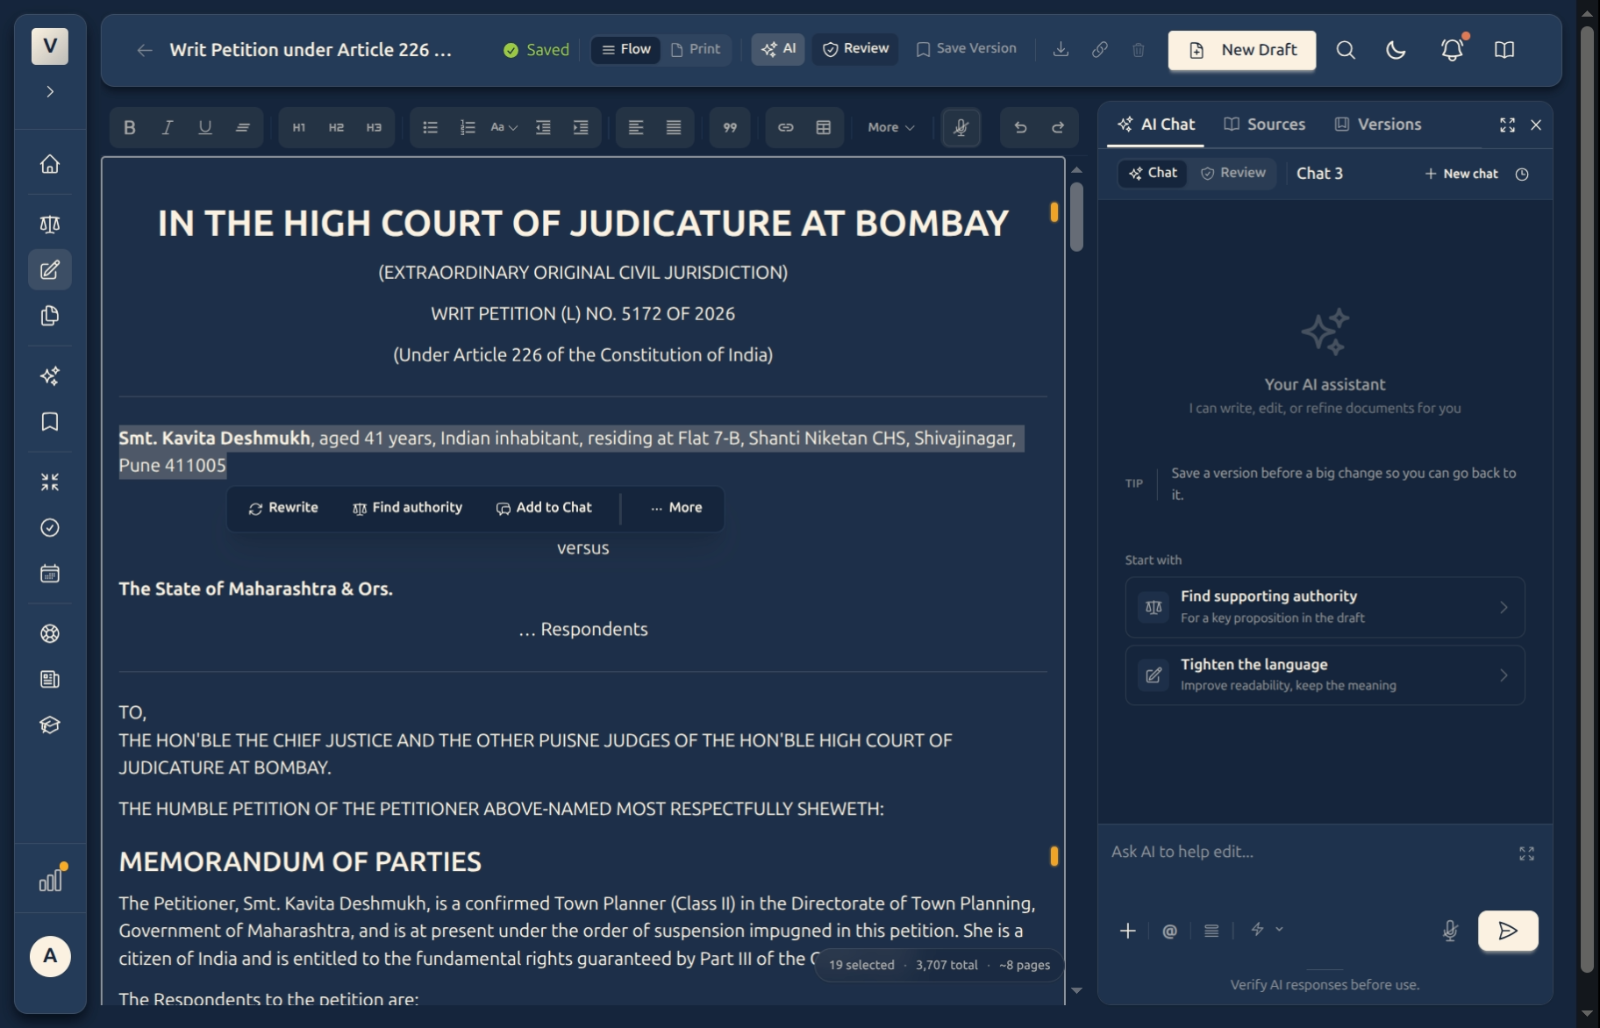Insert a table

click(x=824, y=127)
